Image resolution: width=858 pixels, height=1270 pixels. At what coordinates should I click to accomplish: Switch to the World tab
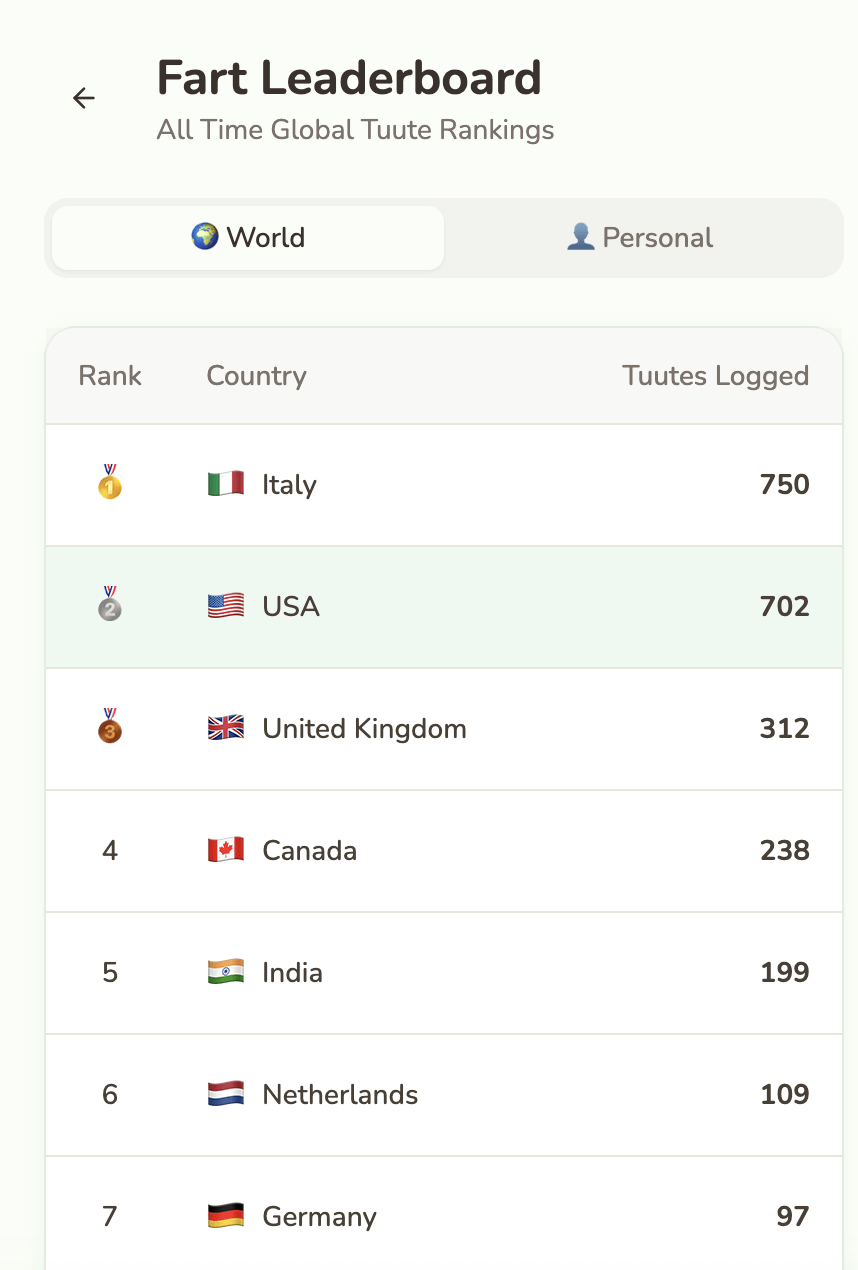coord(248,238)
